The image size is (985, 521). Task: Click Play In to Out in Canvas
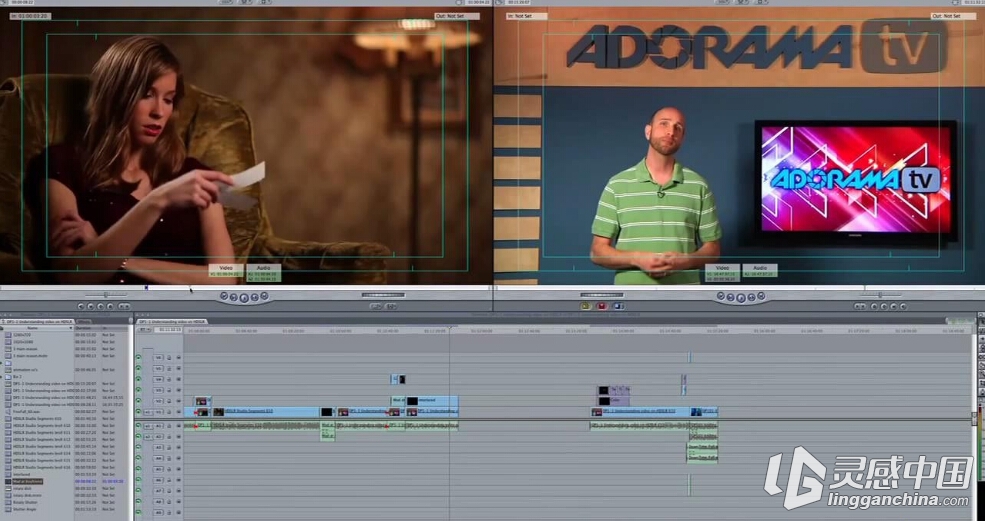point(731,297)
